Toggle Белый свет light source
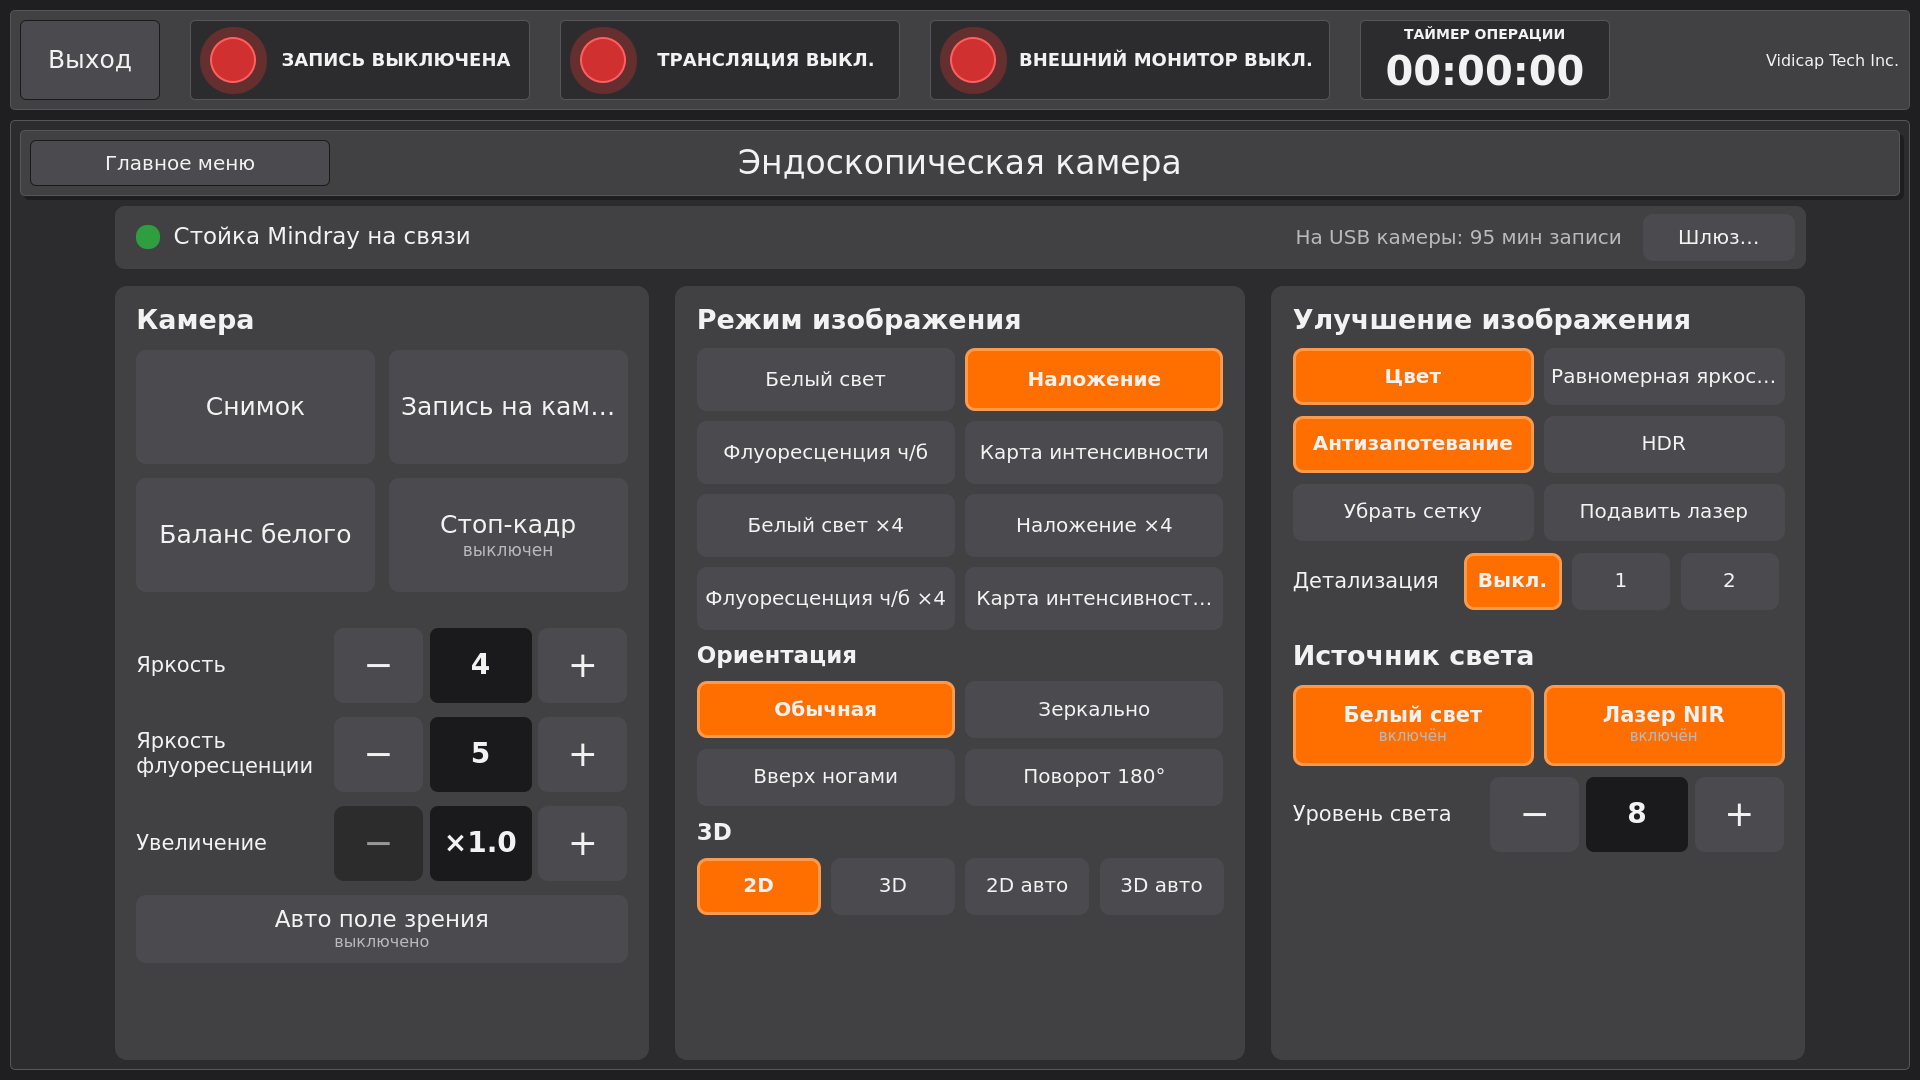The width and height of the screenshot is (1920, 1080). point(1413,725)
